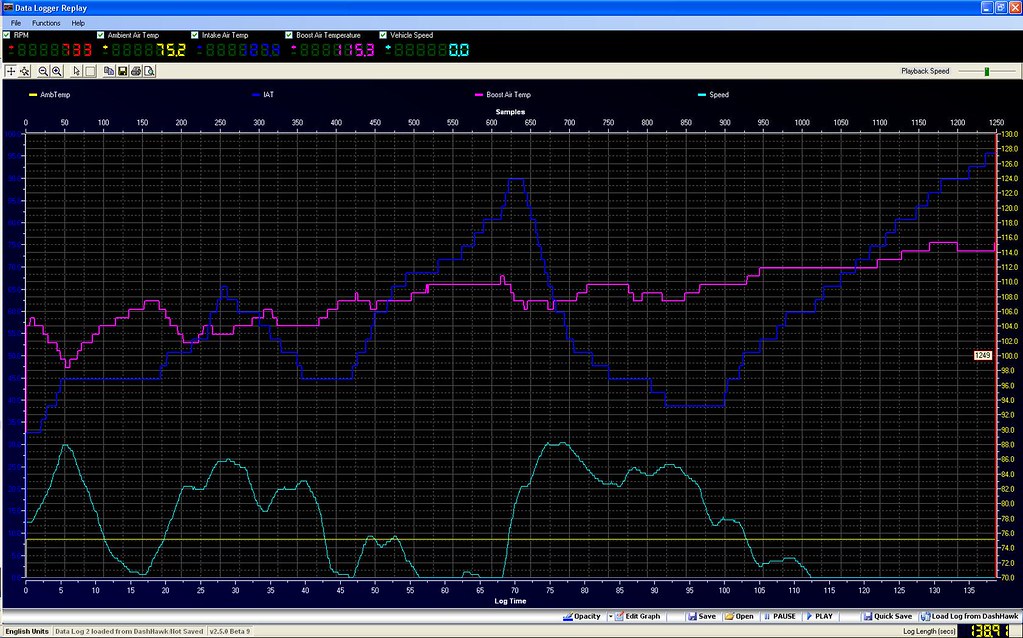
Task: Click the Boost Air Temperature readout value
Action: pyautogui.click(x=333, y=50)
